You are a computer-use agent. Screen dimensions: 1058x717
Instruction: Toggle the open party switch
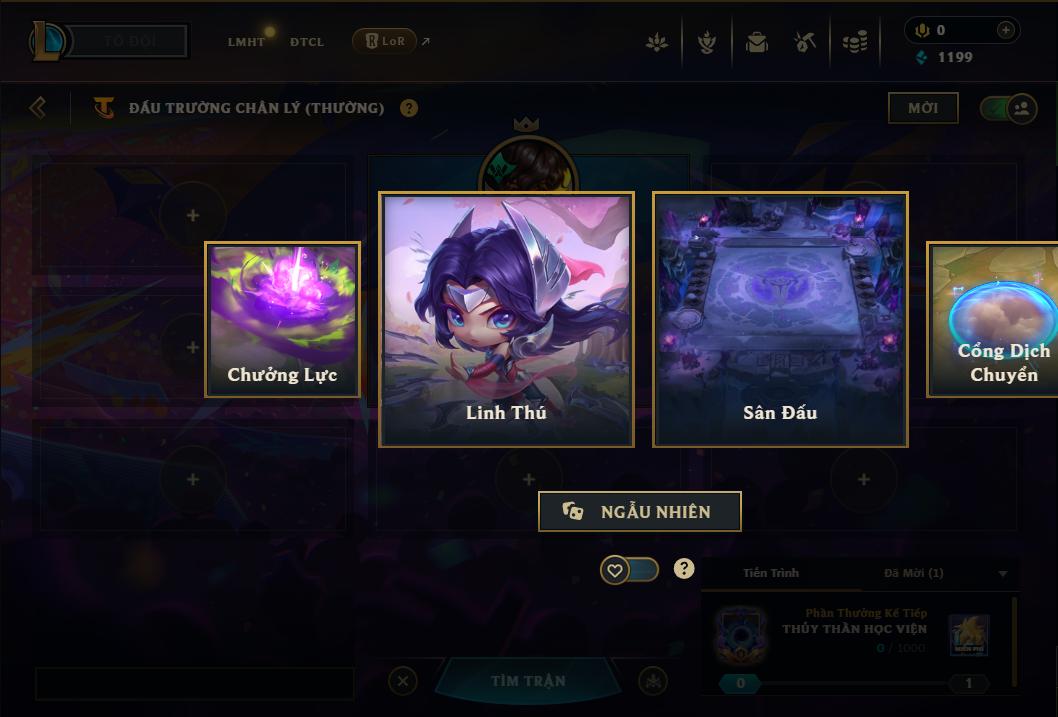tap(1008, 108)
